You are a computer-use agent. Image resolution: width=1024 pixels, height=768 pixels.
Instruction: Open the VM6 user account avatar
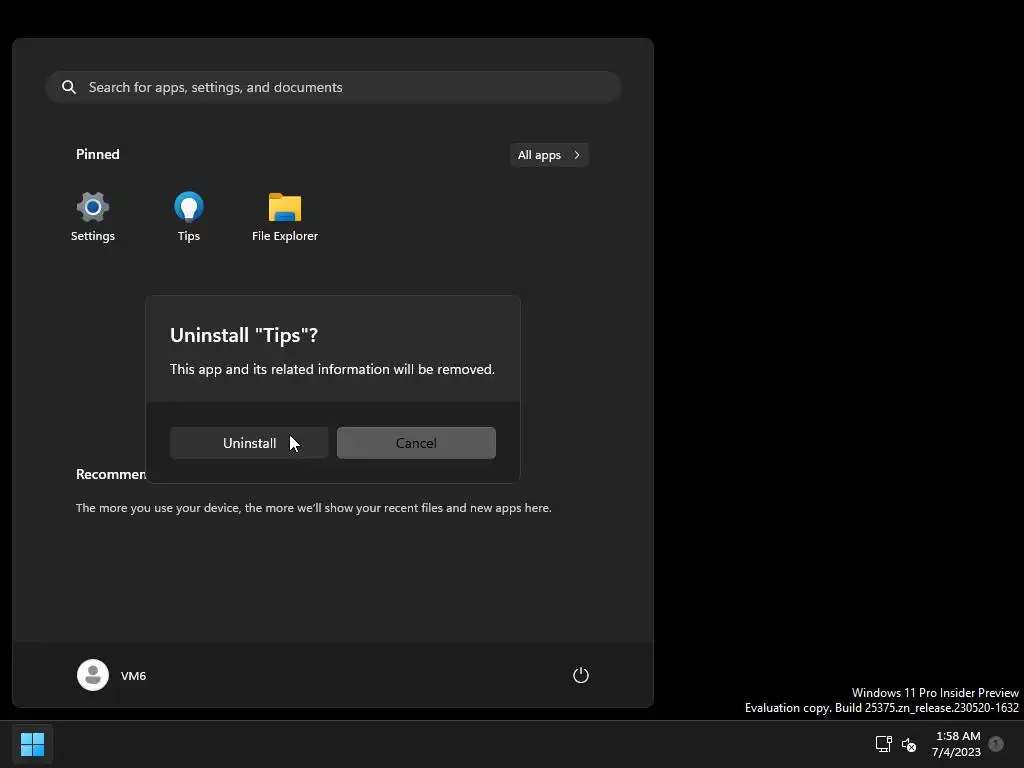[x=93, y=675]
